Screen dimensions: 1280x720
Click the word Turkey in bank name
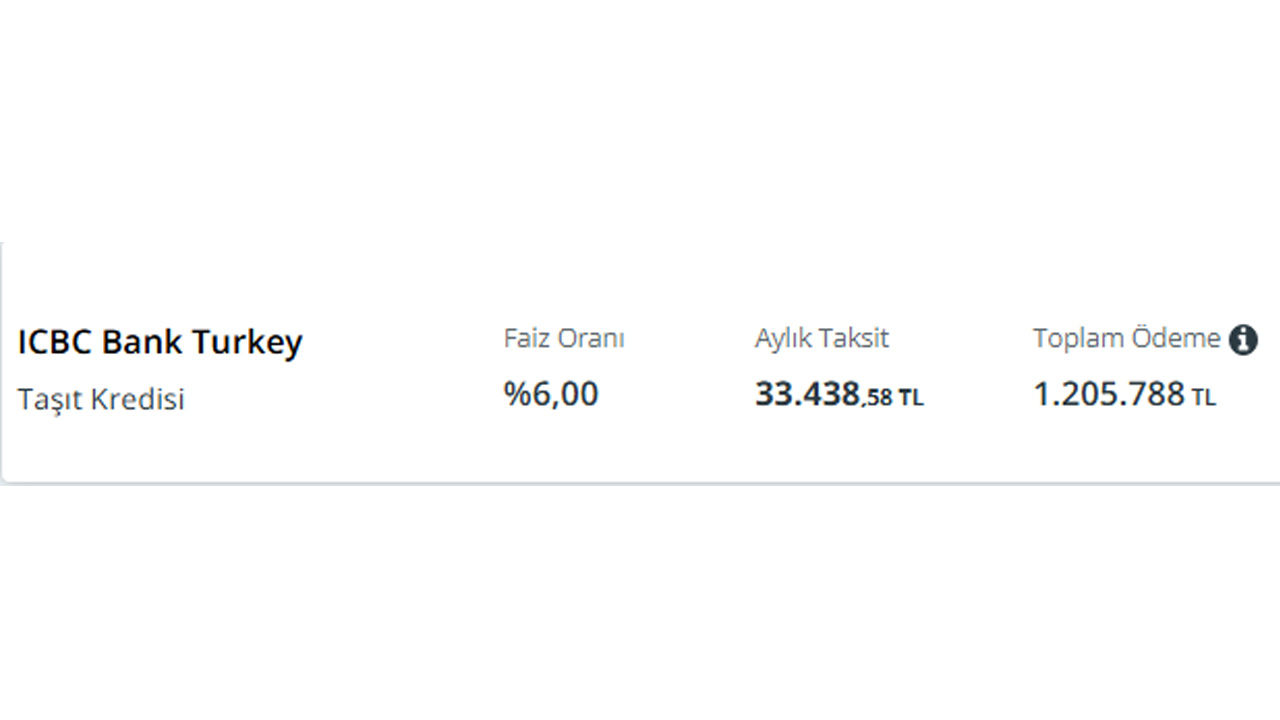(247, 343)
